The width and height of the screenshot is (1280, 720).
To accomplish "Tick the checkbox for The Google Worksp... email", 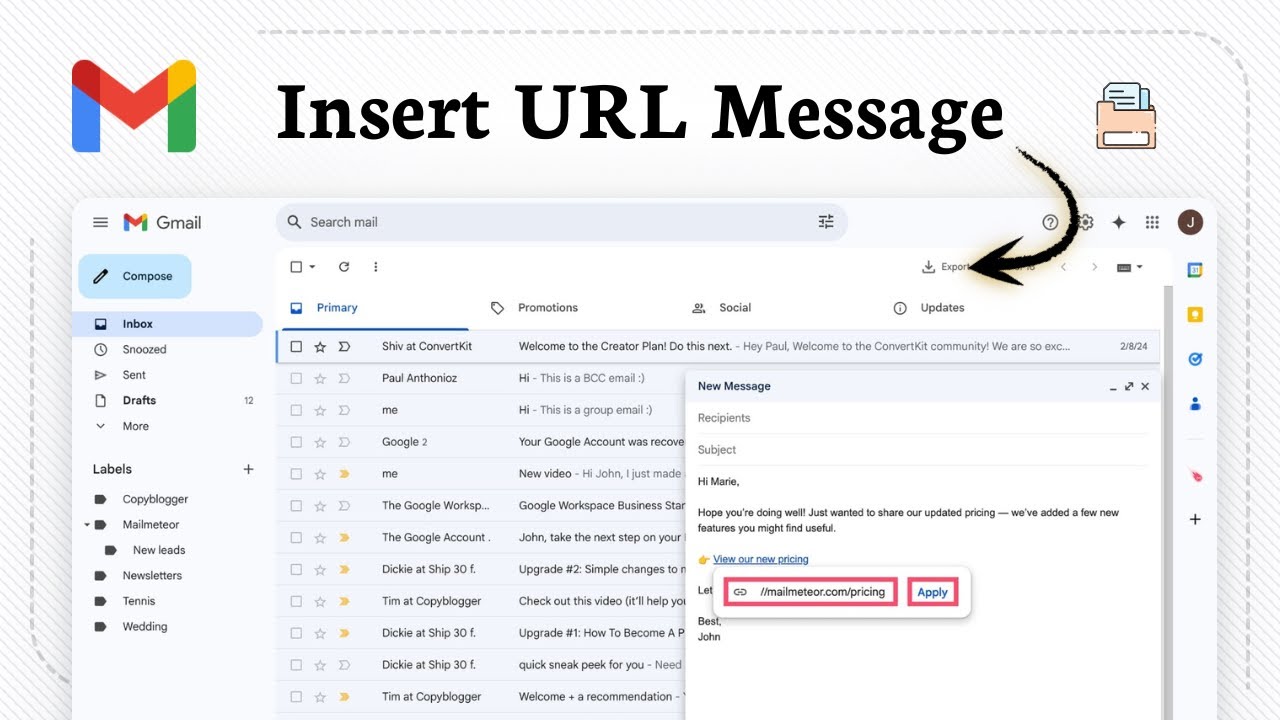I will pos(296,505).
